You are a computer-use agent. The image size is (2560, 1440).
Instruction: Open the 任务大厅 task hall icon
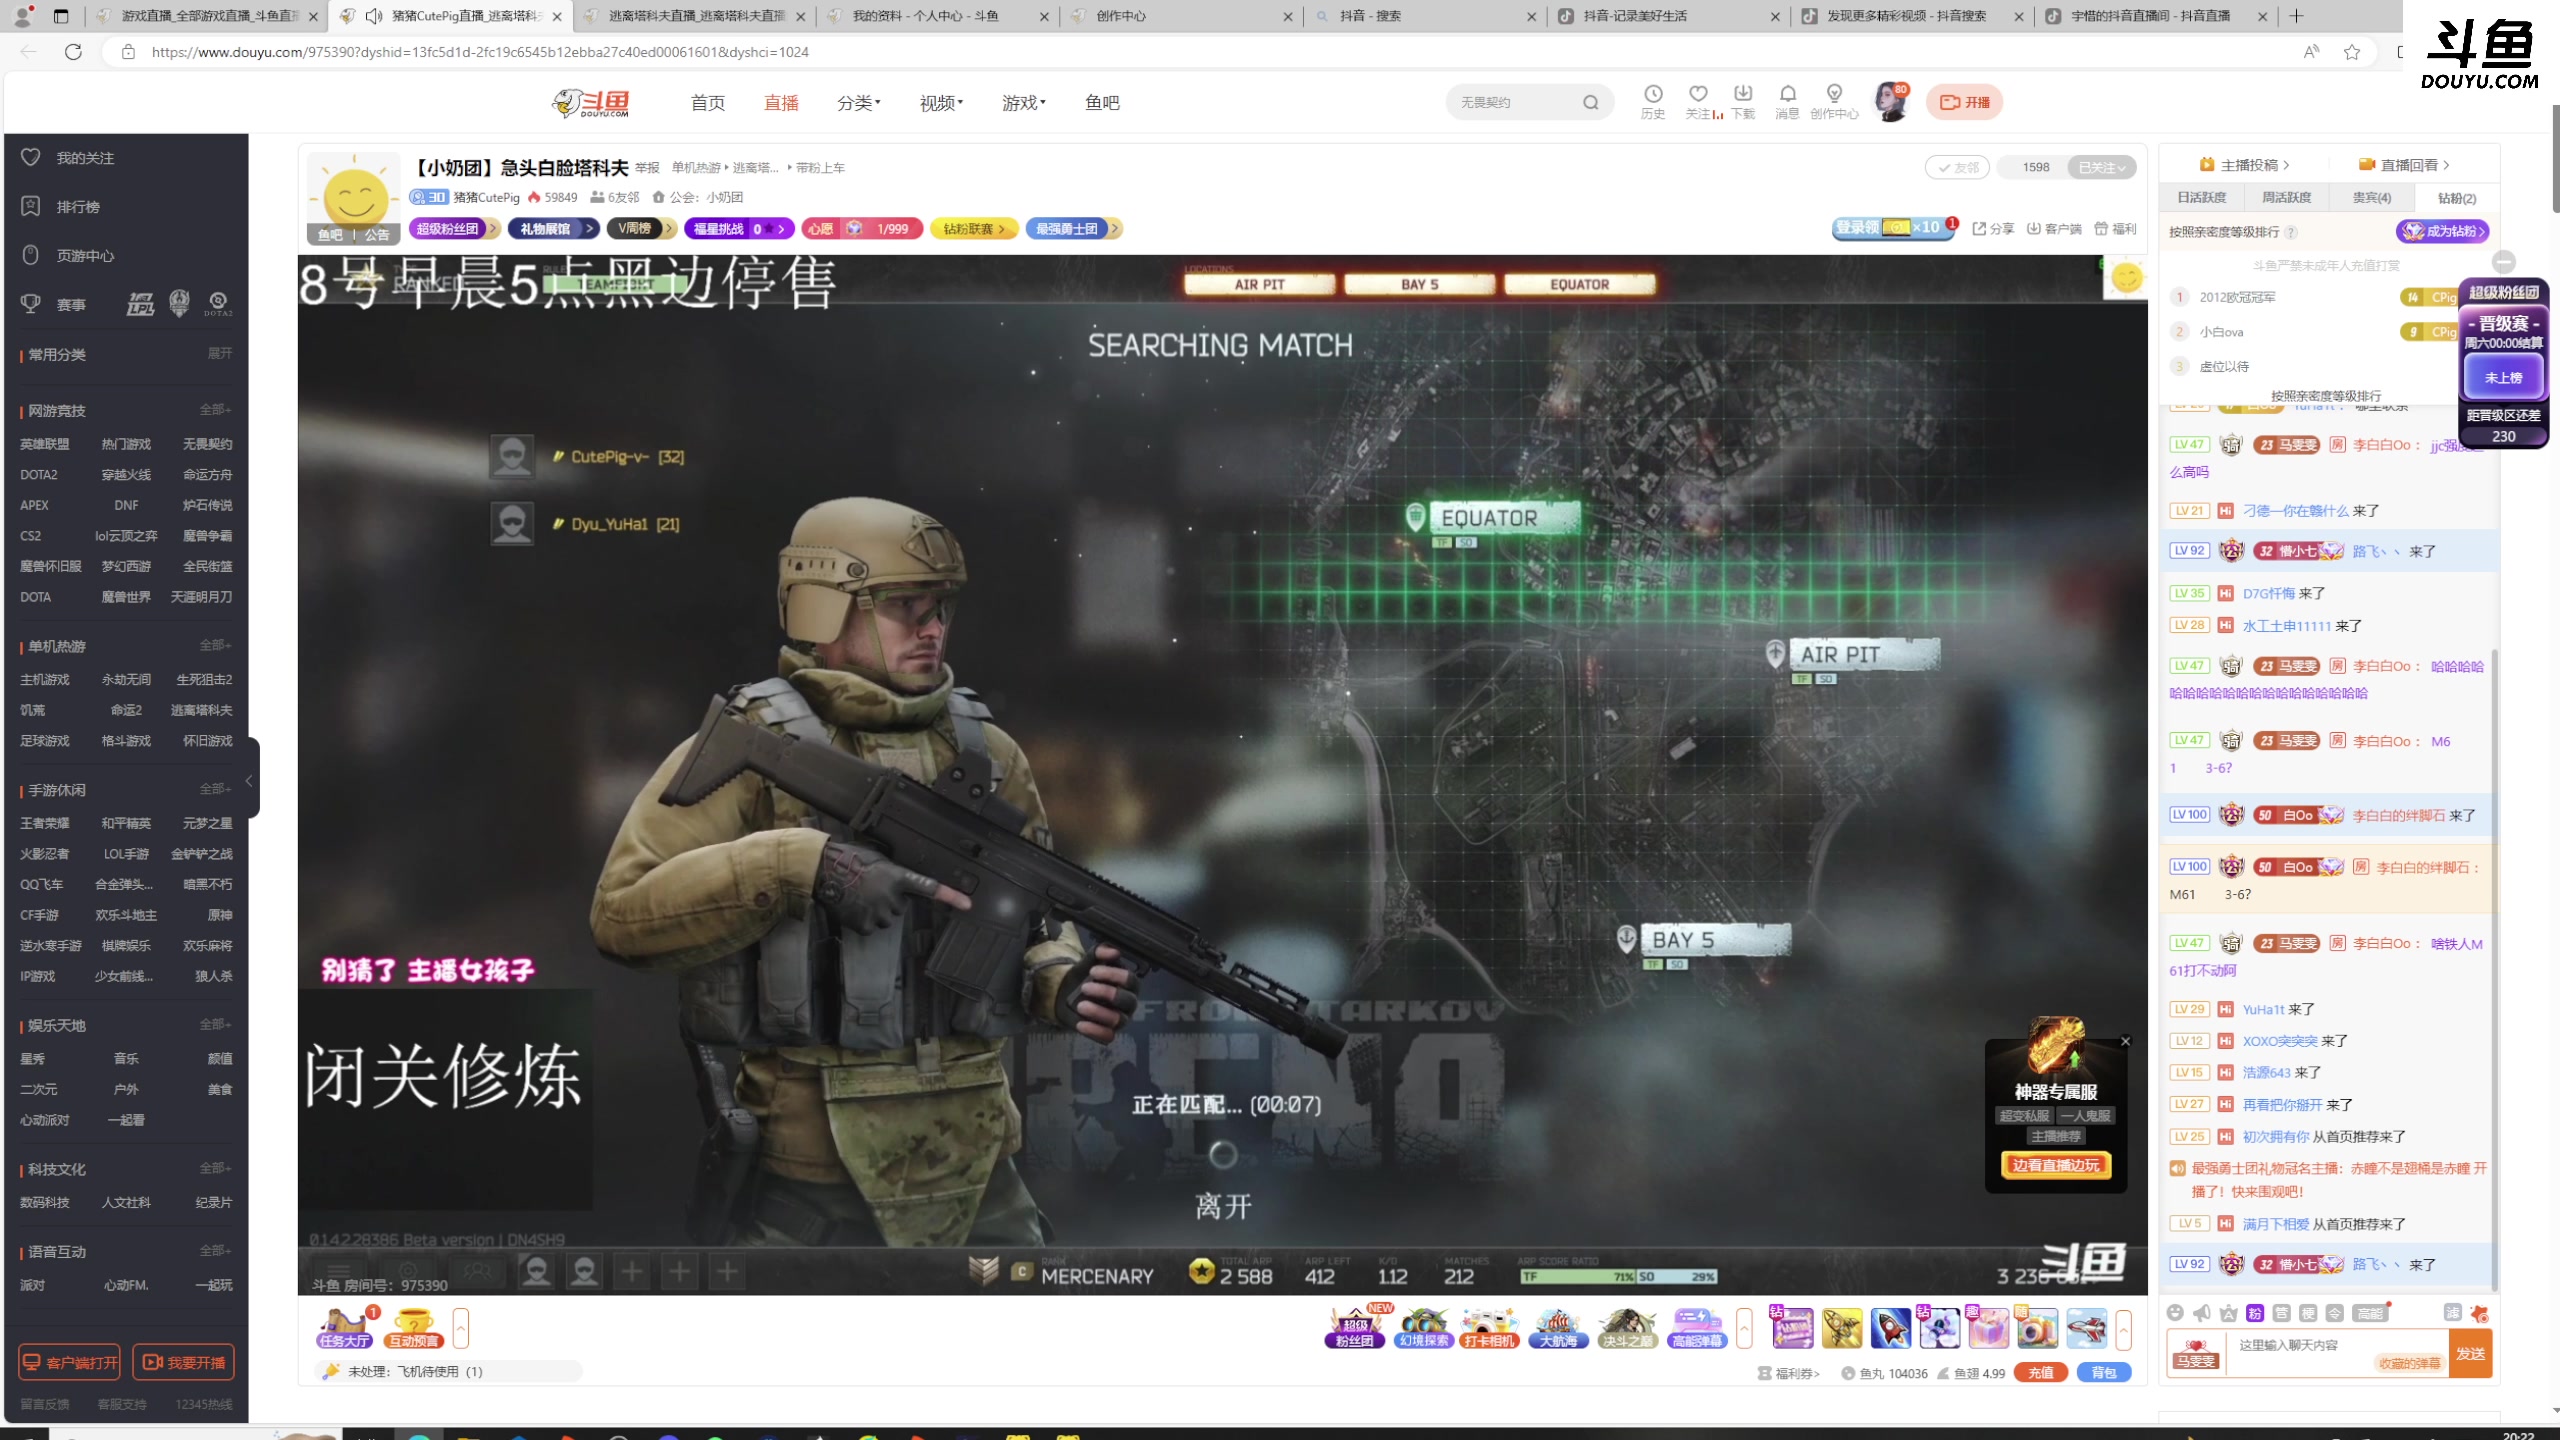(344, 1329)
